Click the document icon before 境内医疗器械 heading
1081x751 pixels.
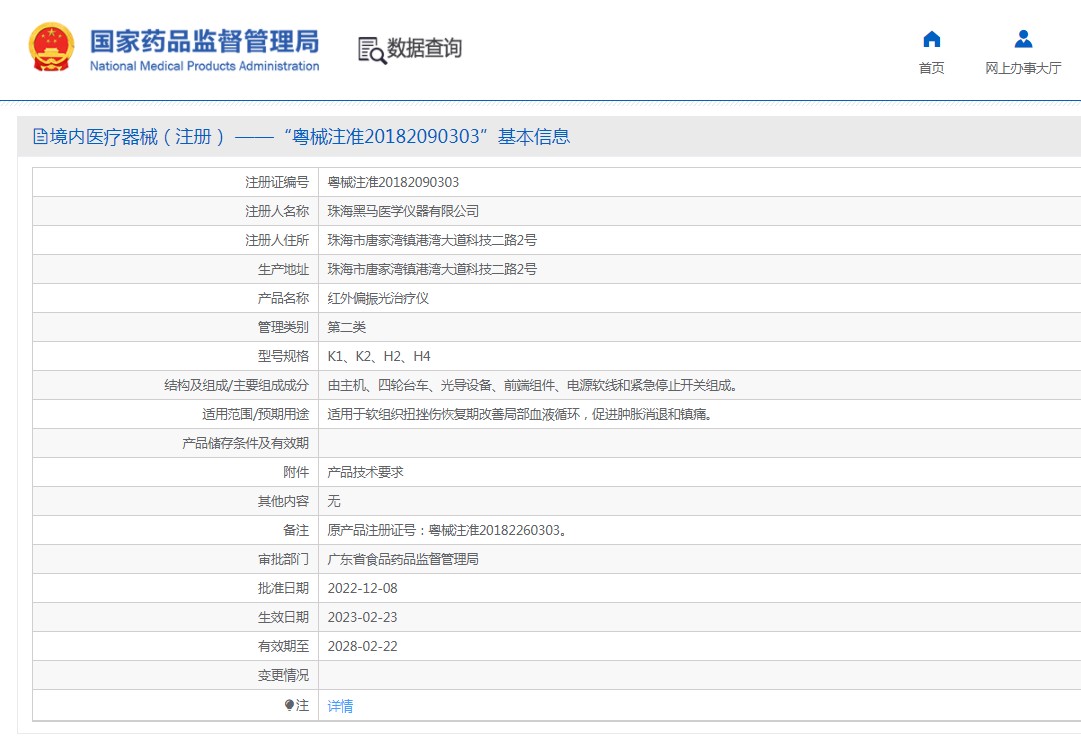click(40, 137)
